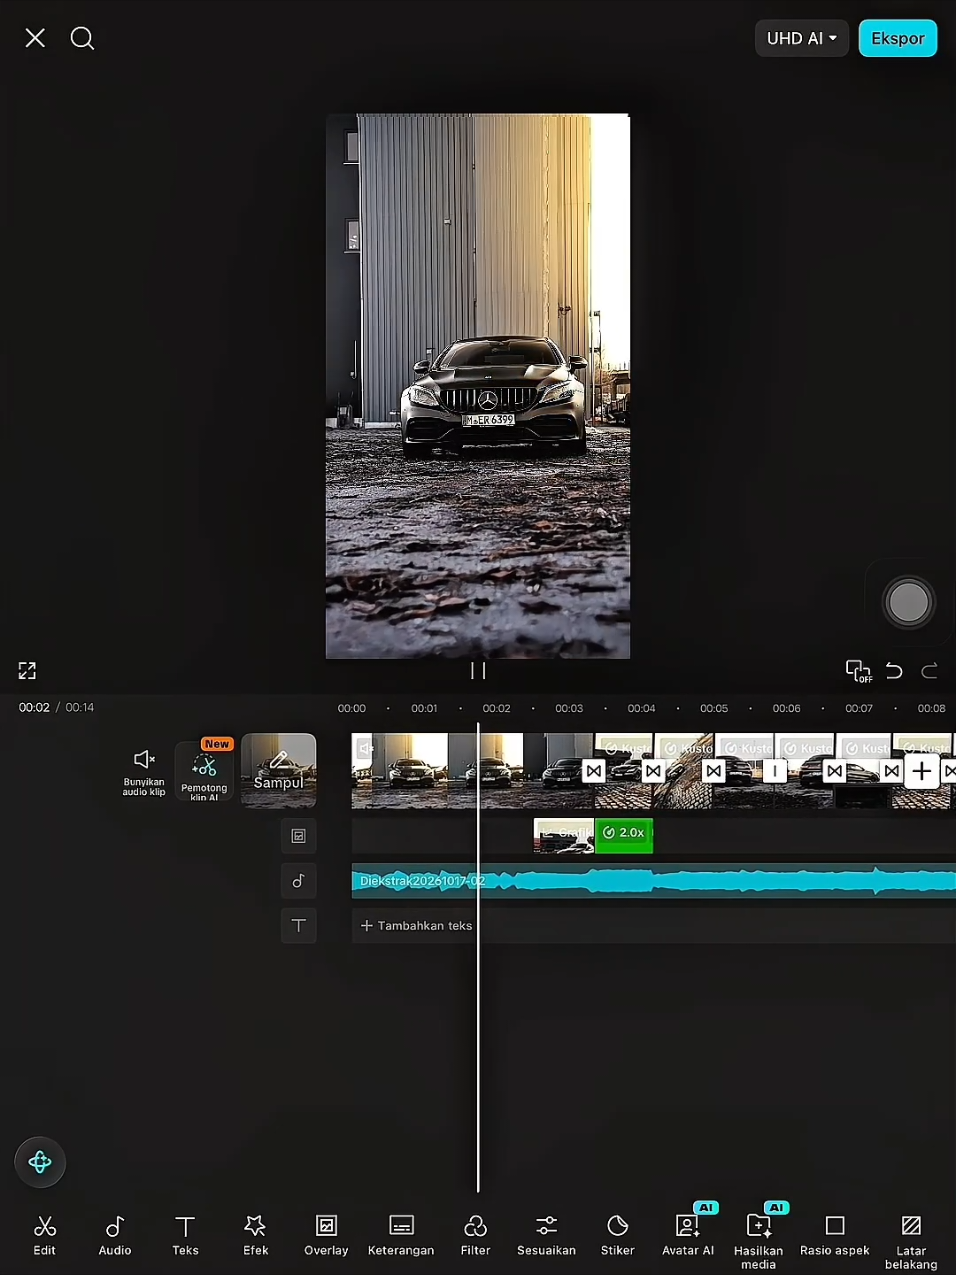The image size is (956, 1275).
Task: Tap the floating gray circle button
Action: click(908, 602)
